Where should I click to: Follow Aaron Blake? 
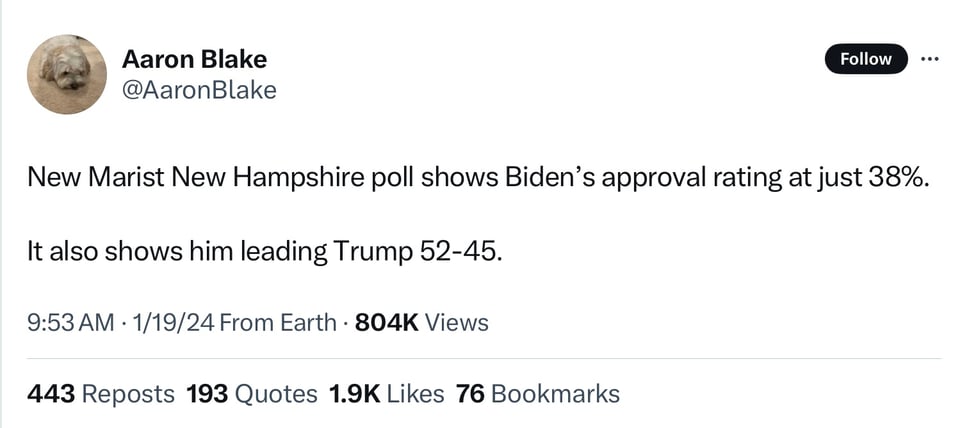pos(865,59)
